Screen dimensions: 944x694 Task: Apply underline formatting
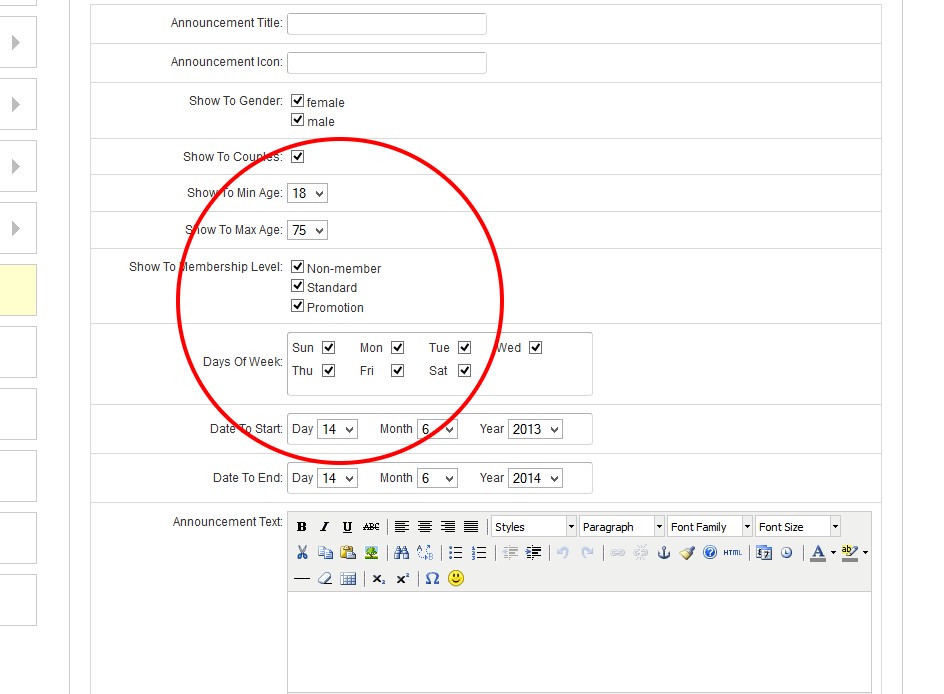click(347, 527)
